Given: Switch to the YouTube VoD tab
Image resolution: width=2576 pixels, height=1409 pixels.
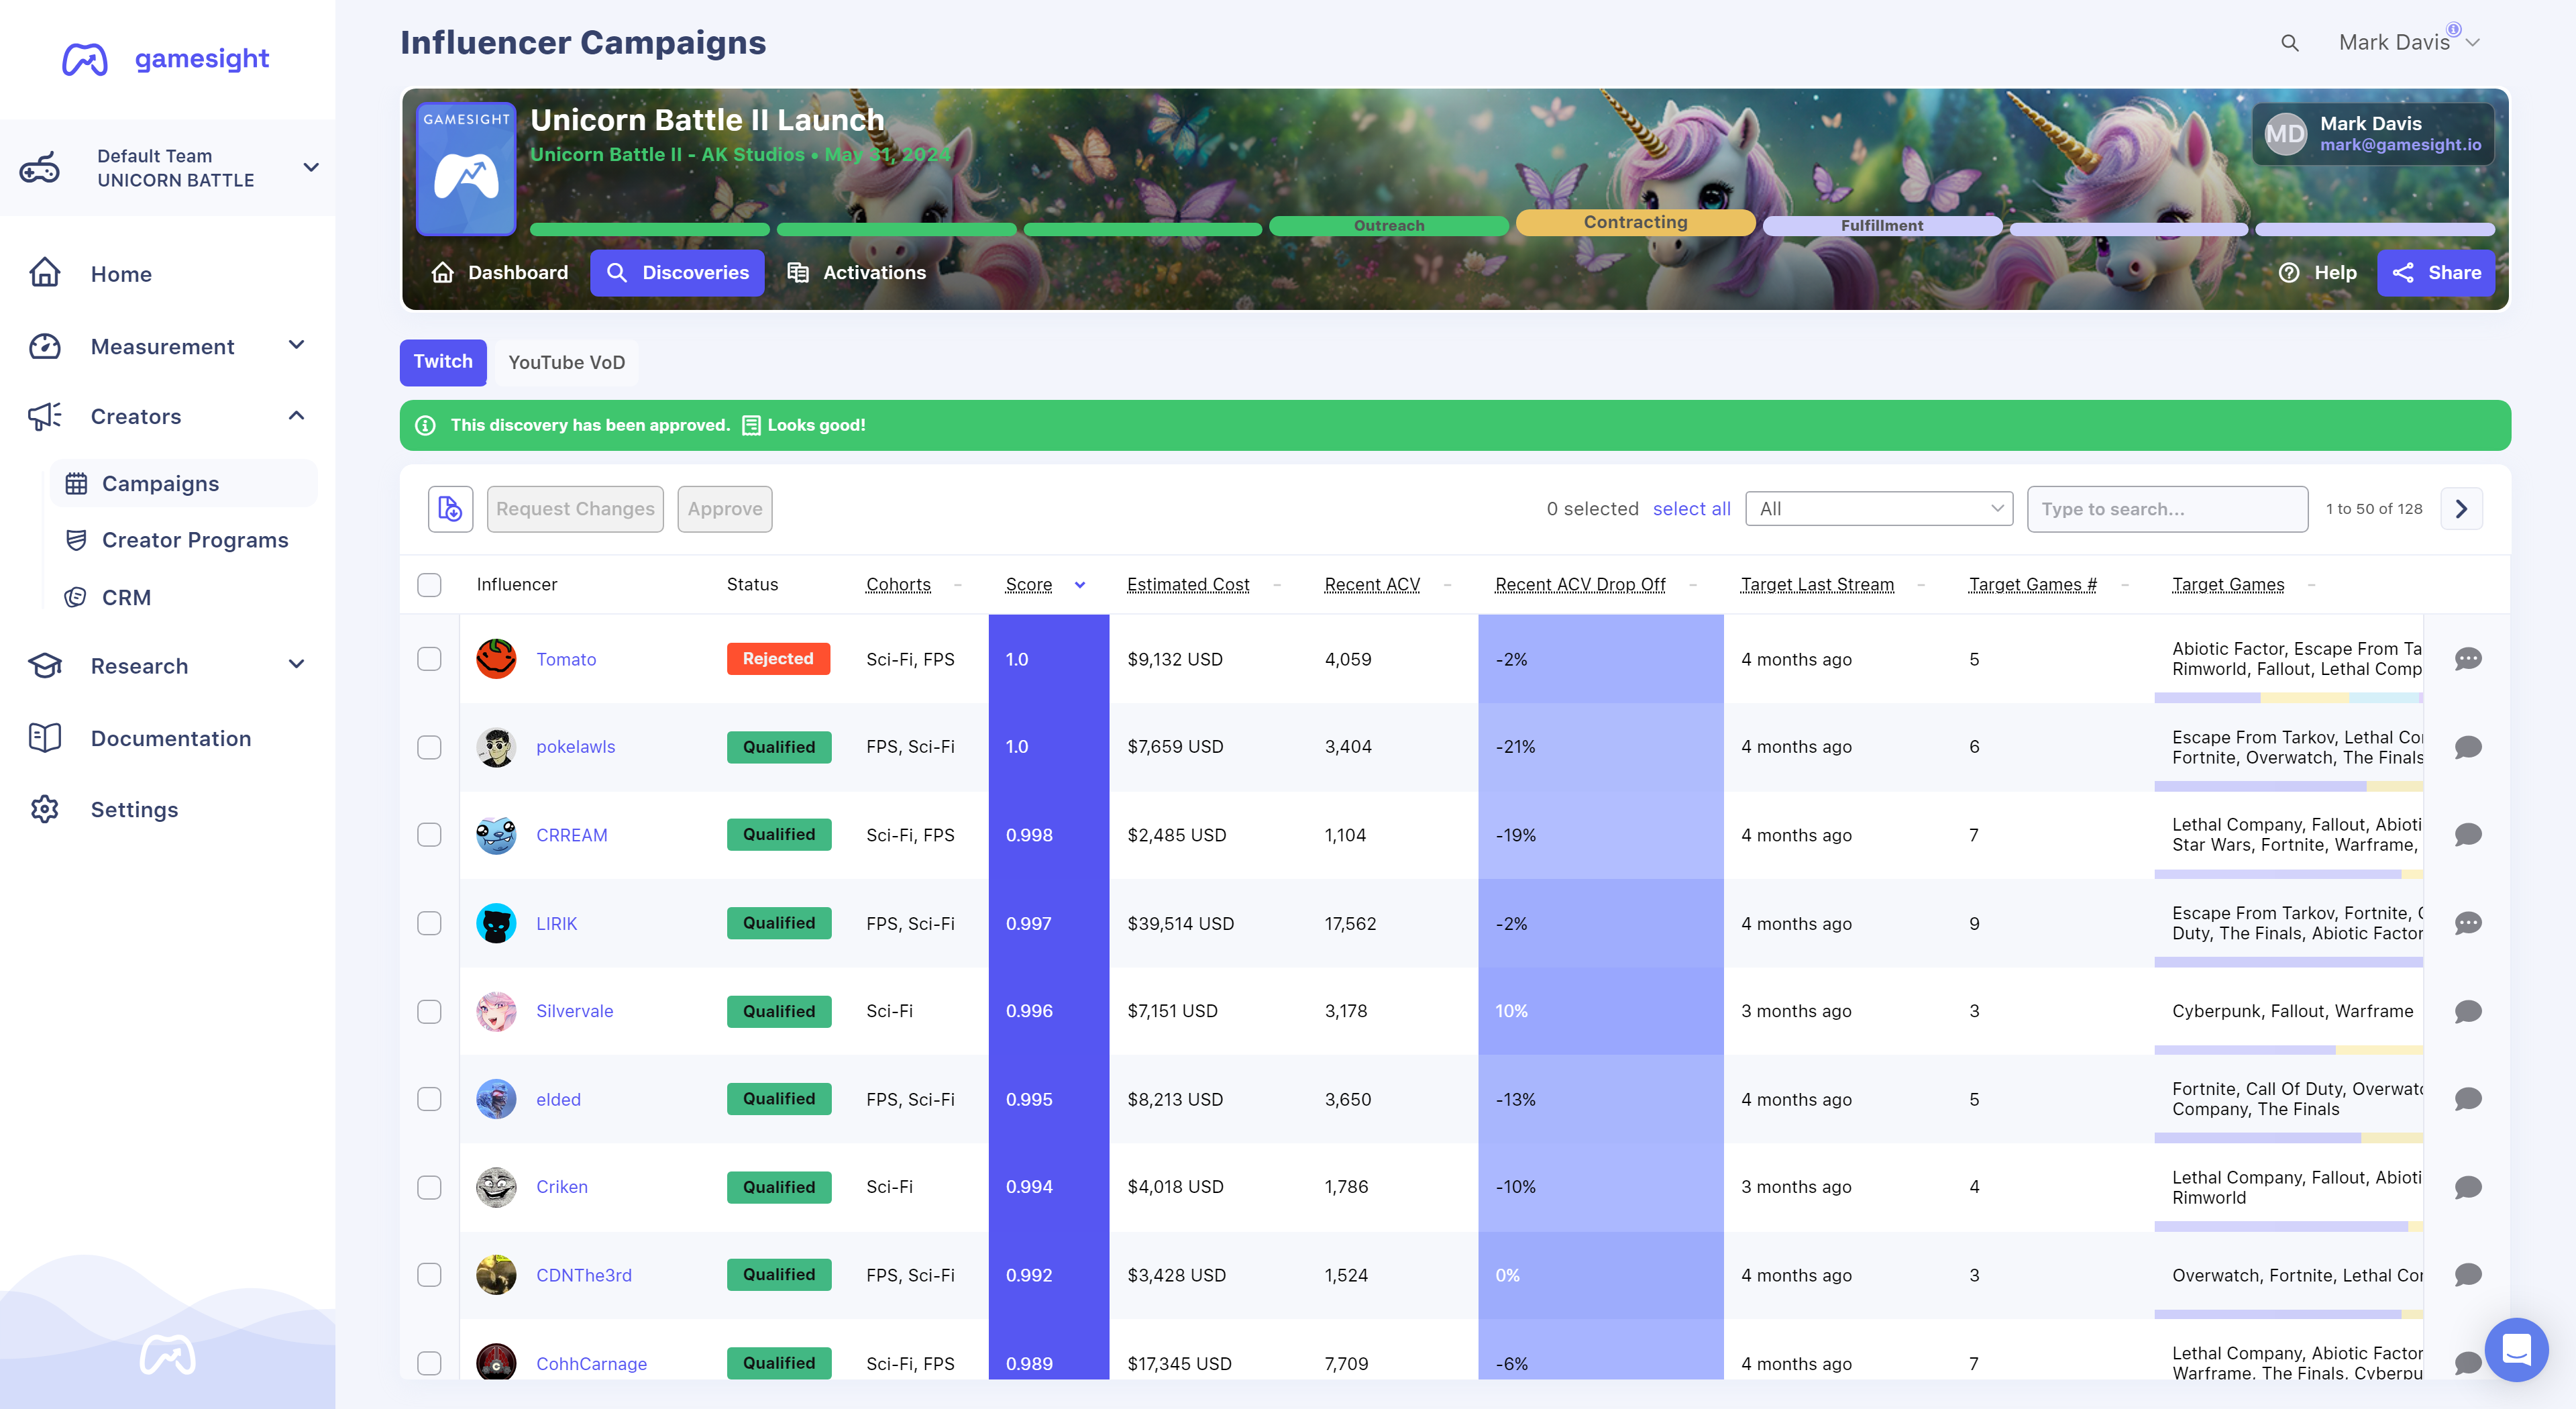Looking at the screenshot, I should [x=566, y=362].
